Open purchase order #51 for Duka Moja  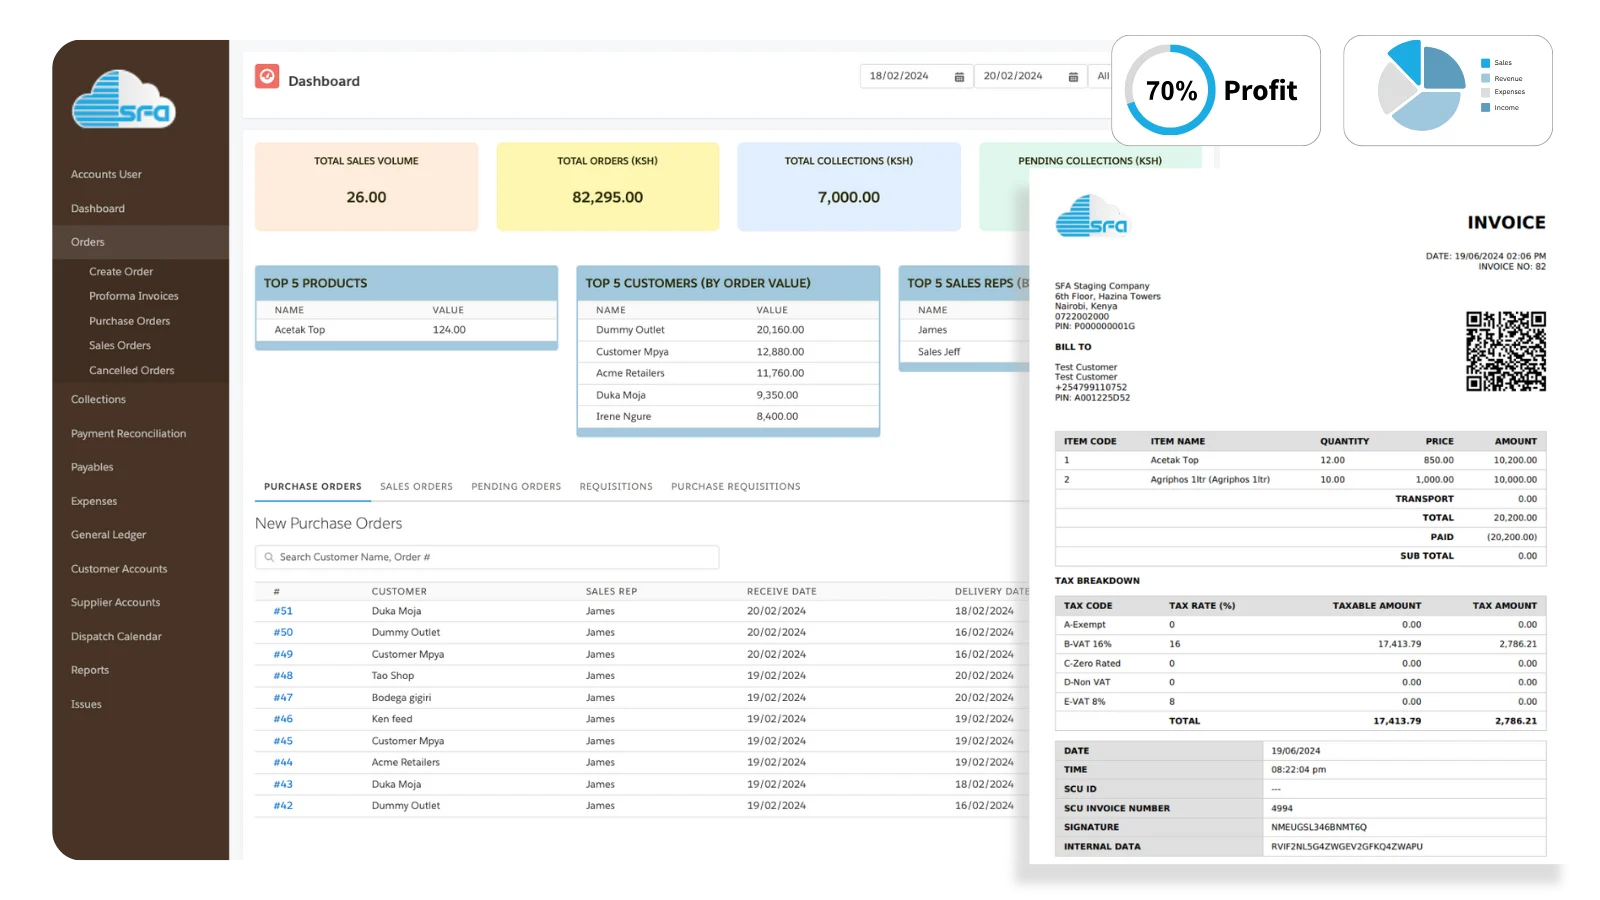[x=282, y=610]
